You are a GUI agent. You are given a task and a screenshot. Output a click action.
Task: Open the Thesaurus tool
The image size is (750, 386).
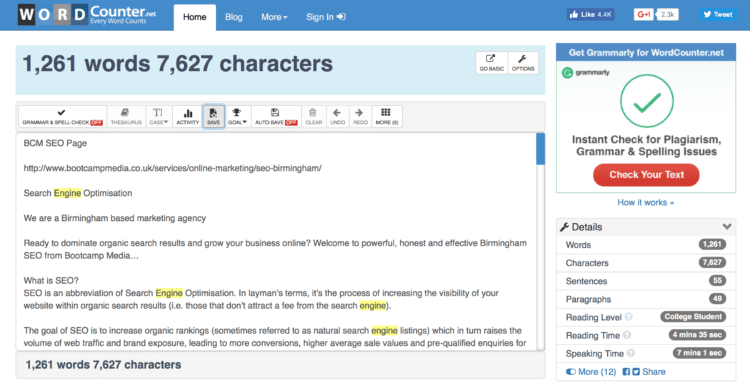pos(126,117)
